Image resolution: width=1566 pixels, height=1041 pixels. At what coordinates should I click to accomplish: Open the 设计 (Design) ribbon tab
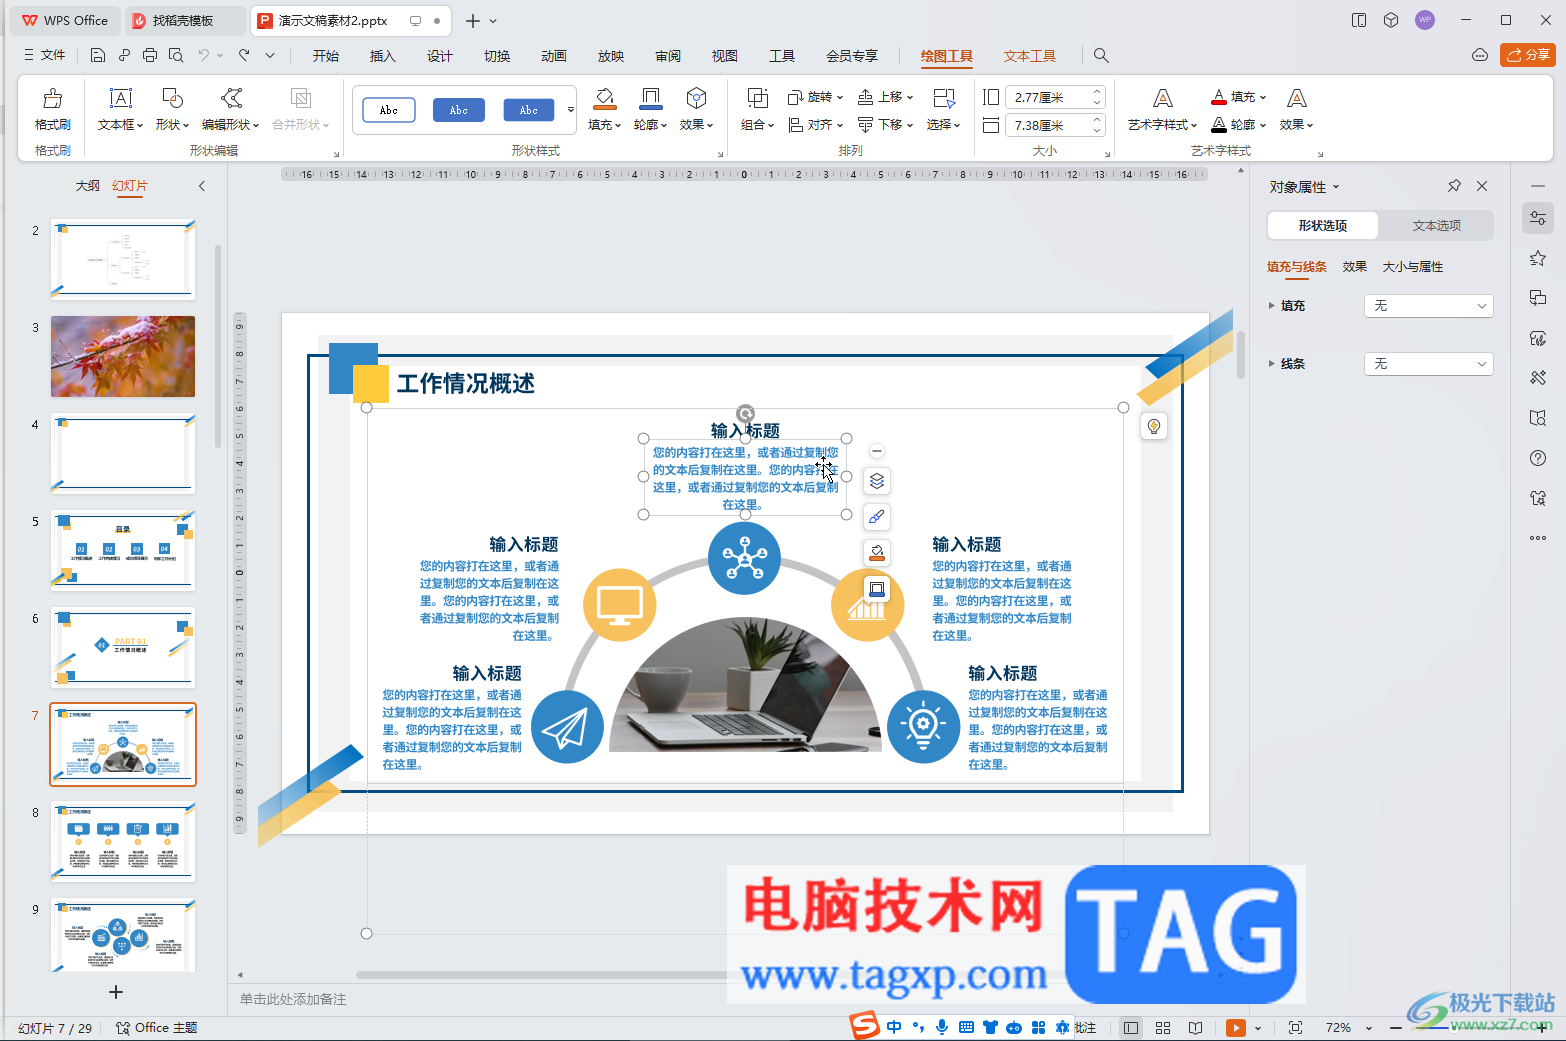[x=440, y=56]
